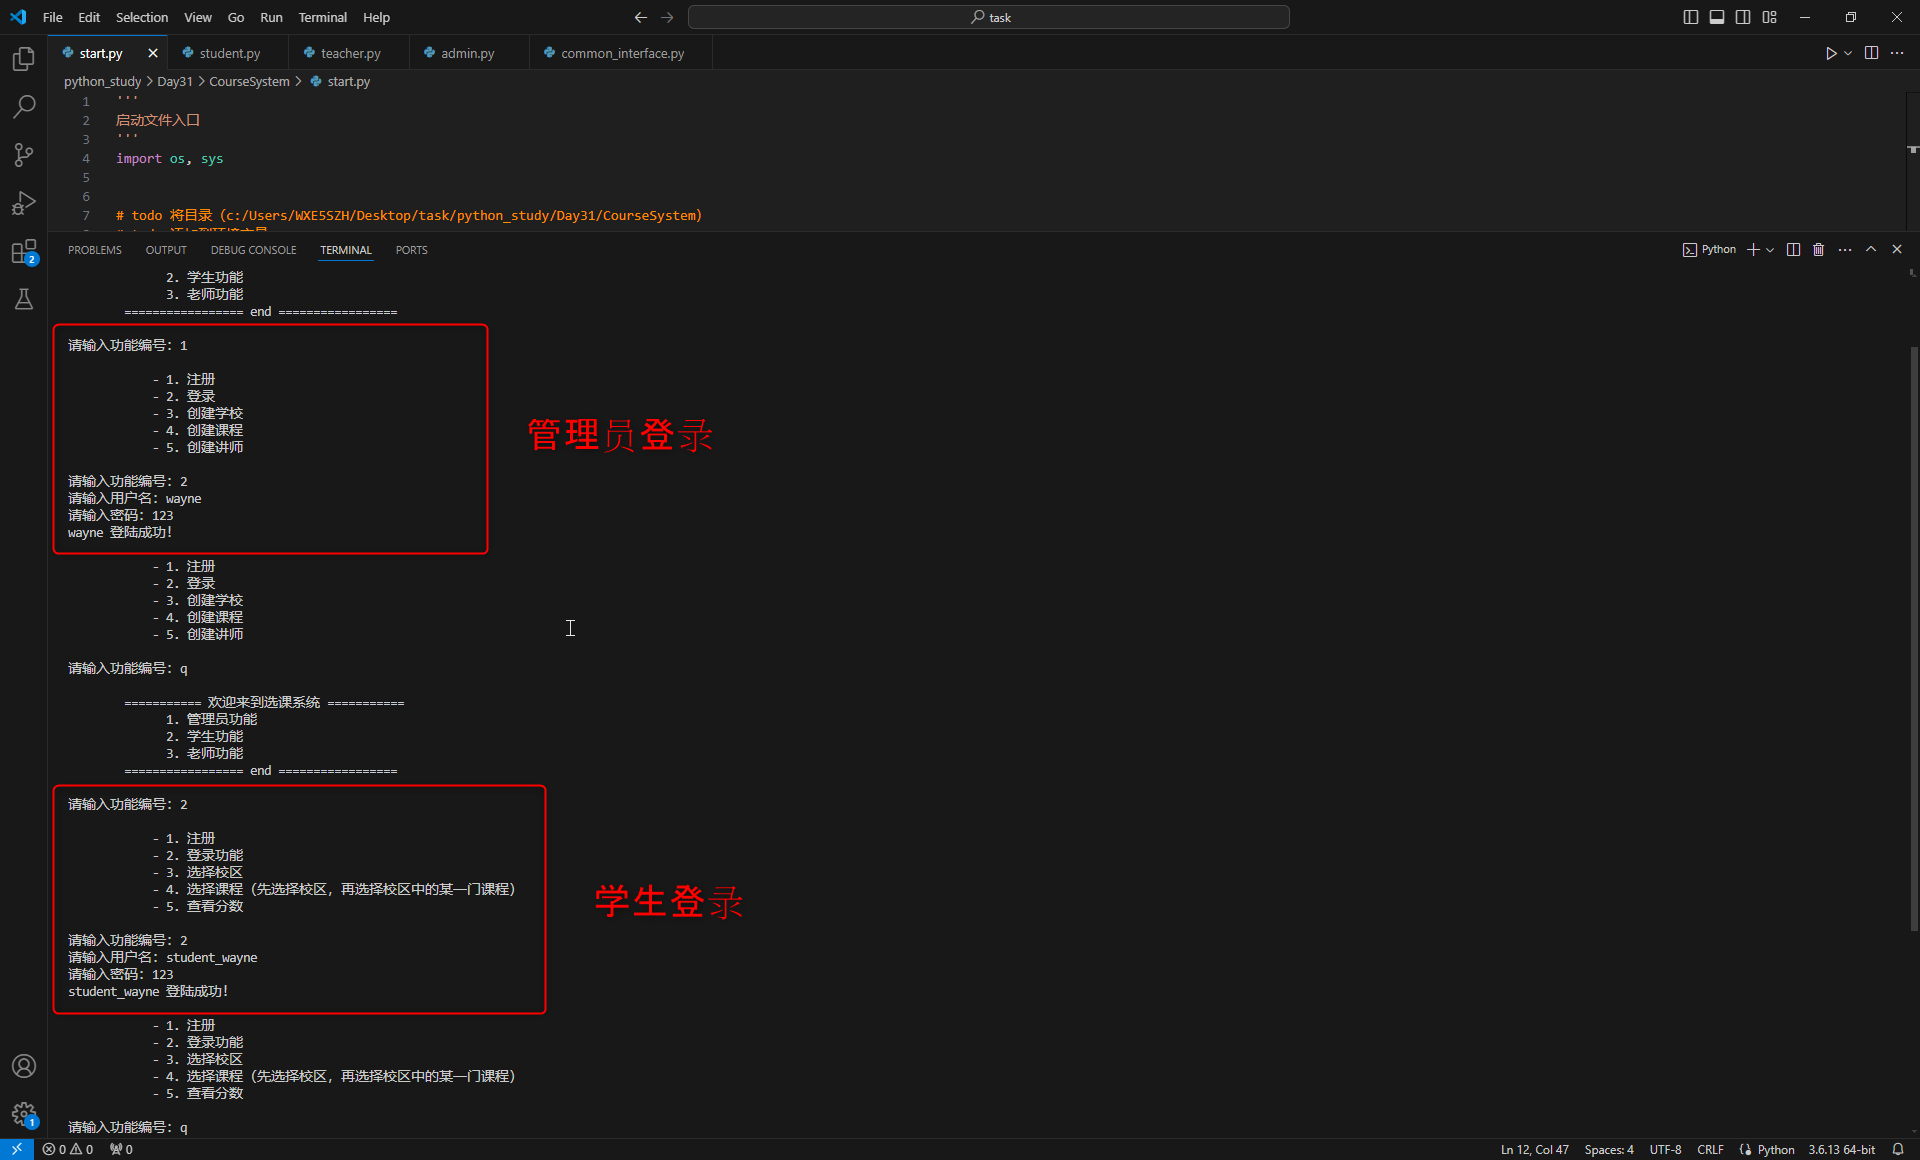Open the Search view icon
Image resolution: width=1920 pixels, height=1160 pixels.
pos(24,106)
